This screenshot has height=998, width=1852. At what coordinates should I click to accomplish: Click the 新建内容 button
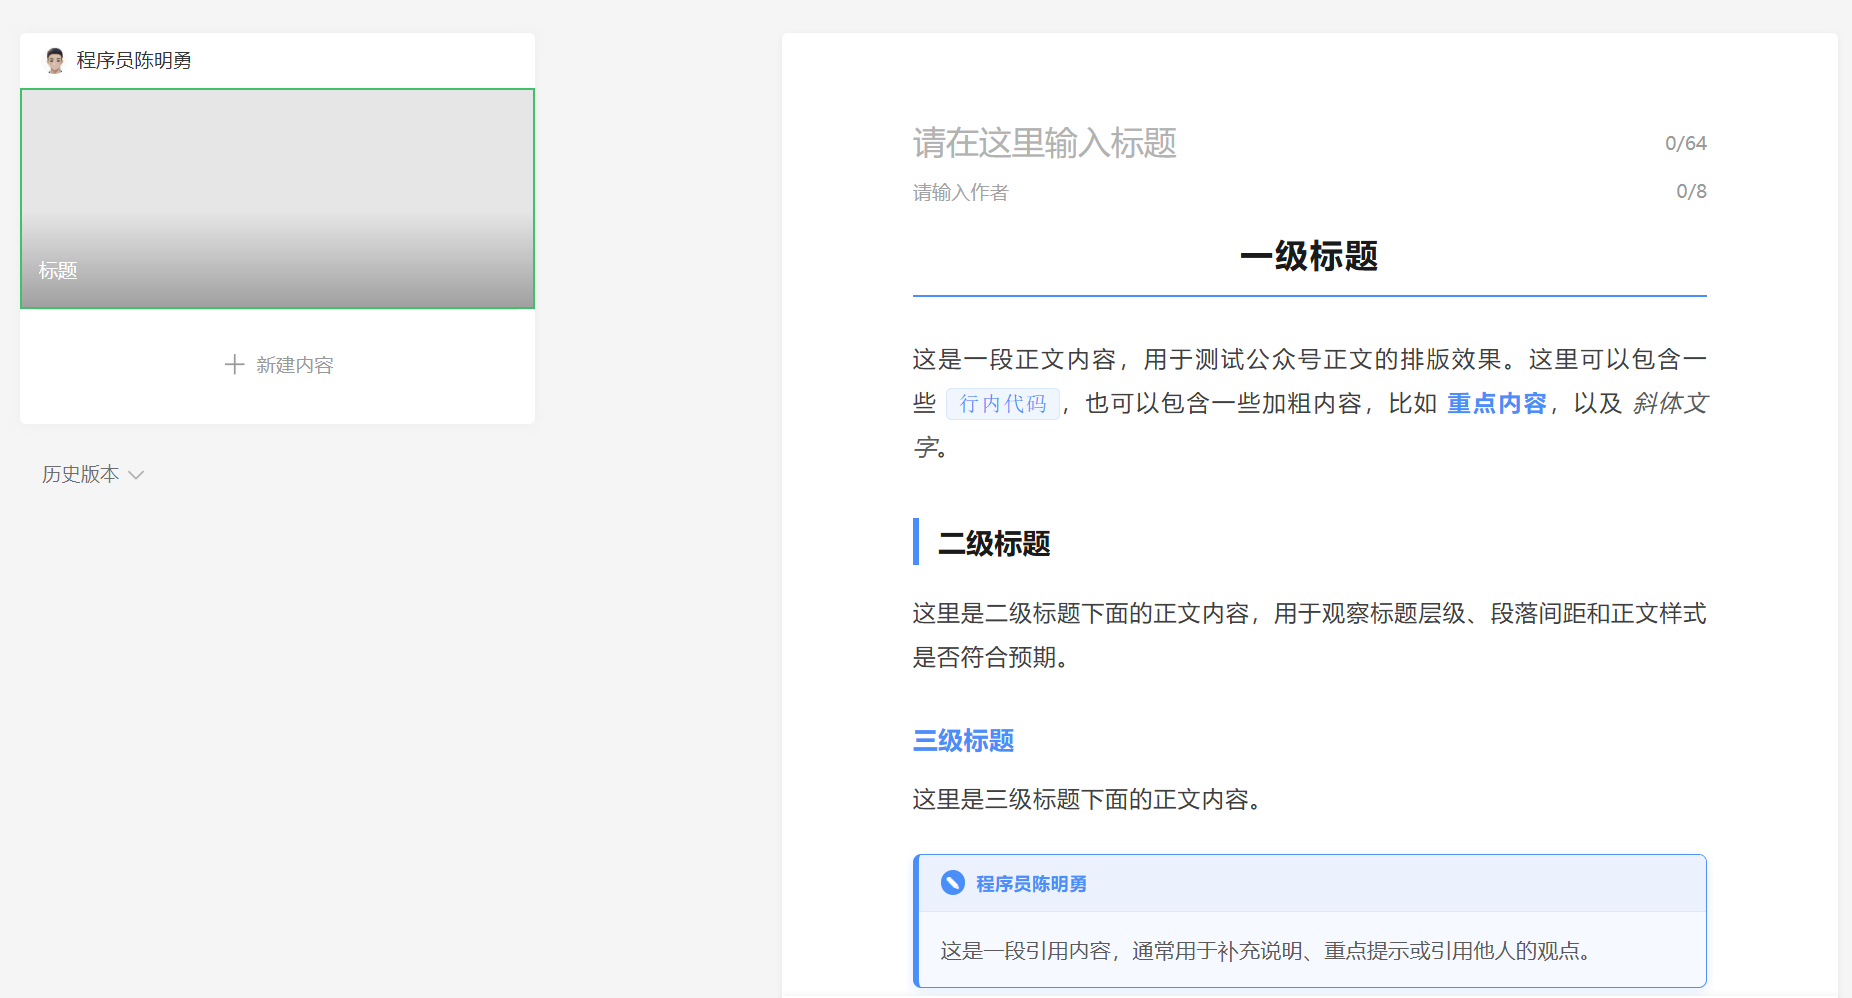point(278,365)
